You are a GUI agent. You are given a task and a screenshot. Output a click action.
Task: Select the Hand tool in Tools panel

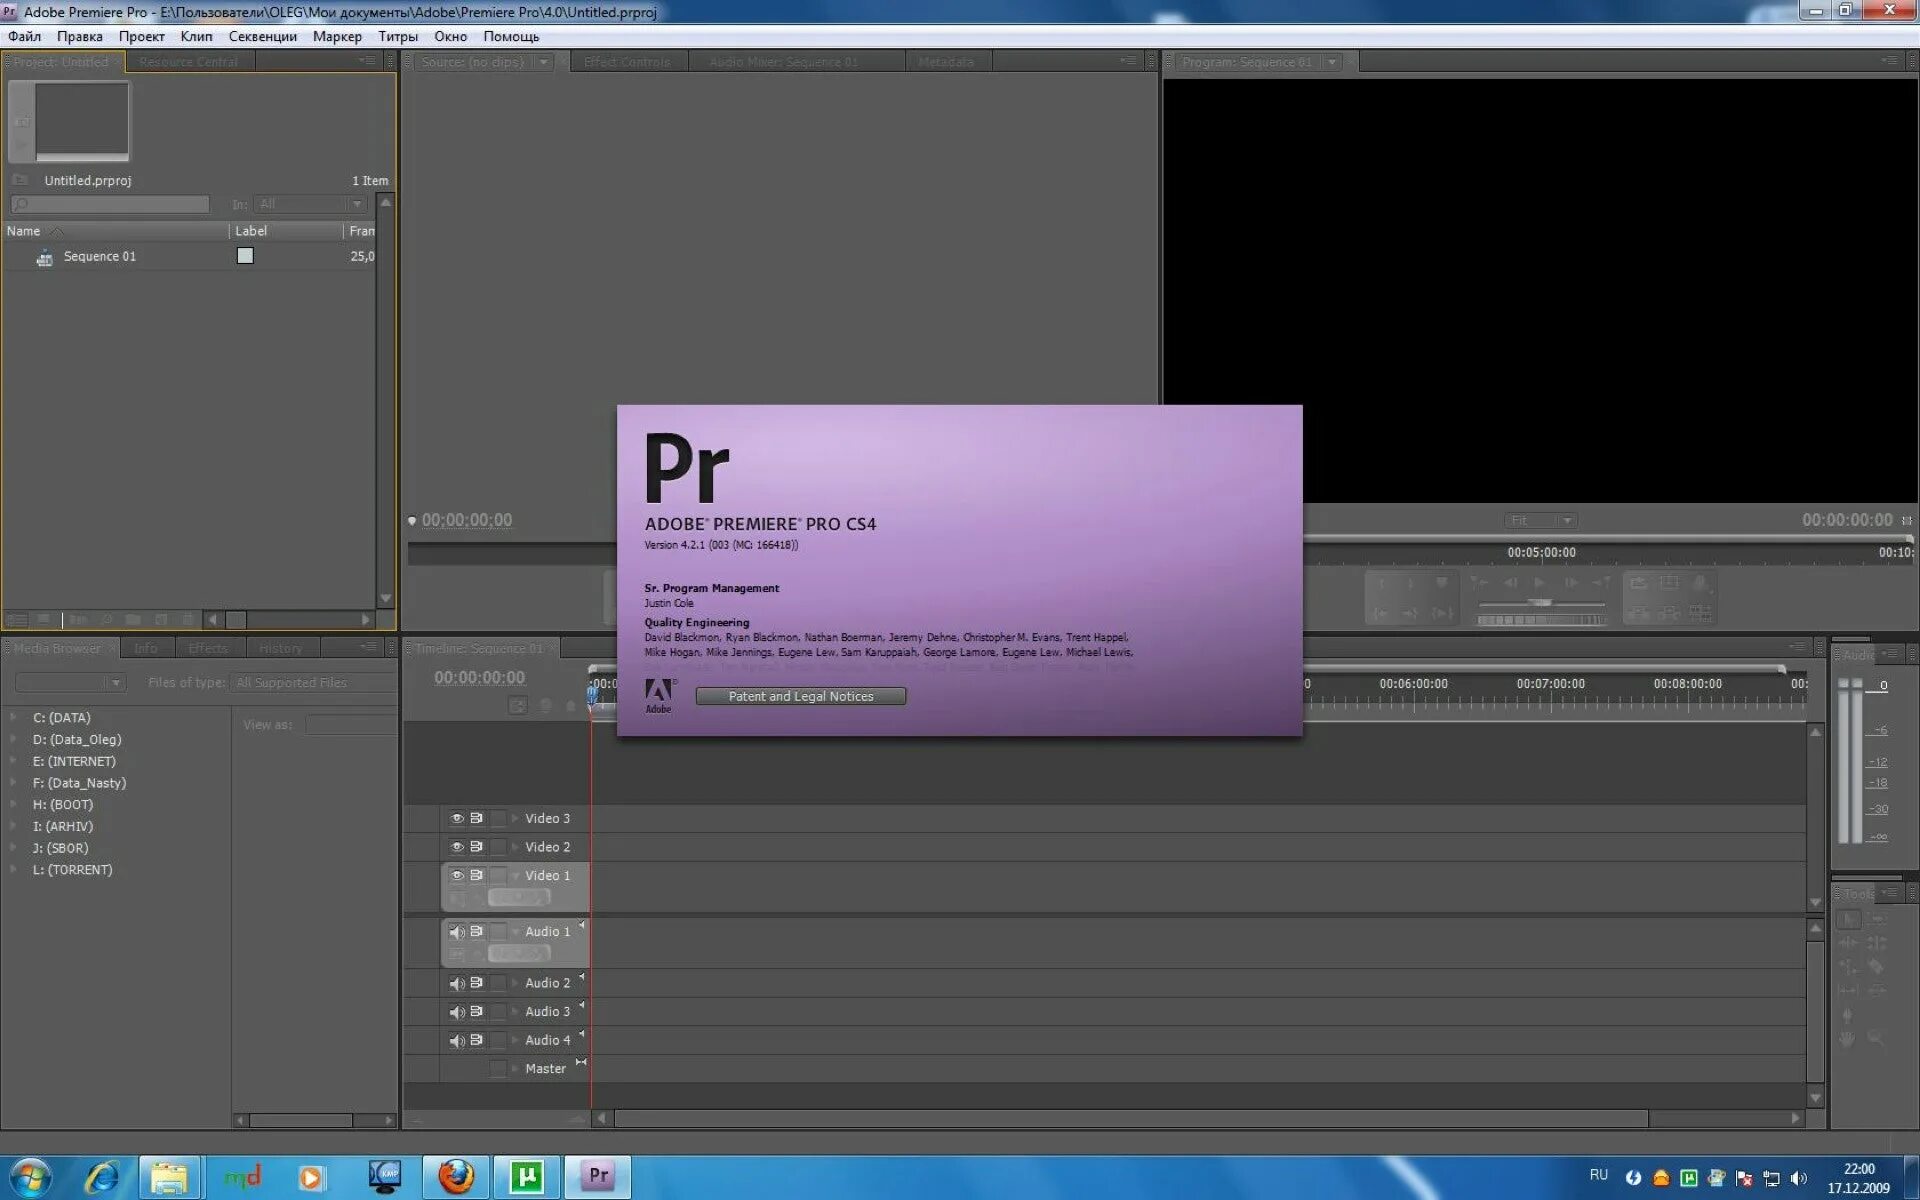[x=1847, y=1039]
